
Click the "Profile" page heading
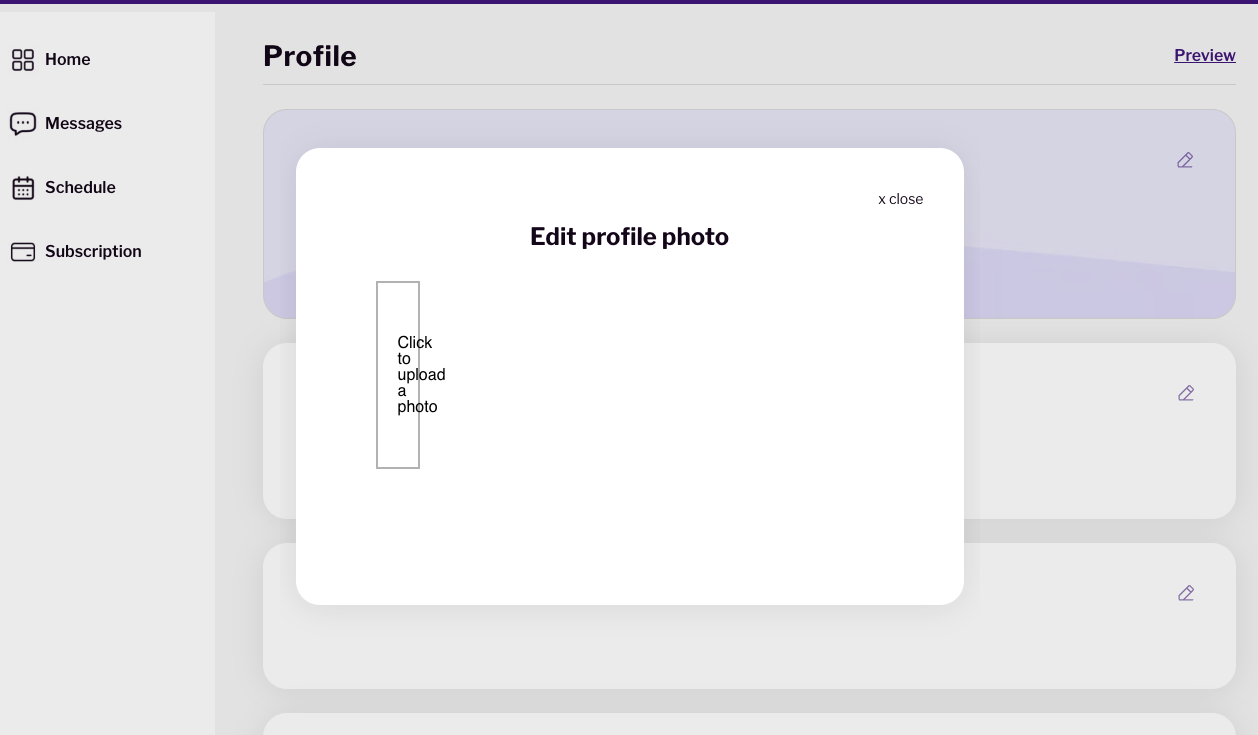[x=309, y=56]
